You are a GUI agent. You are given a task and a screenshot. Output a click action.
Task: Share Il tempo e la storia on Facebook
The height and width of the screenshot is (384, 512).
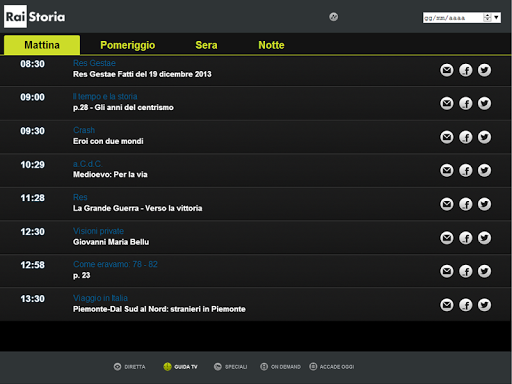pos(466,103)
